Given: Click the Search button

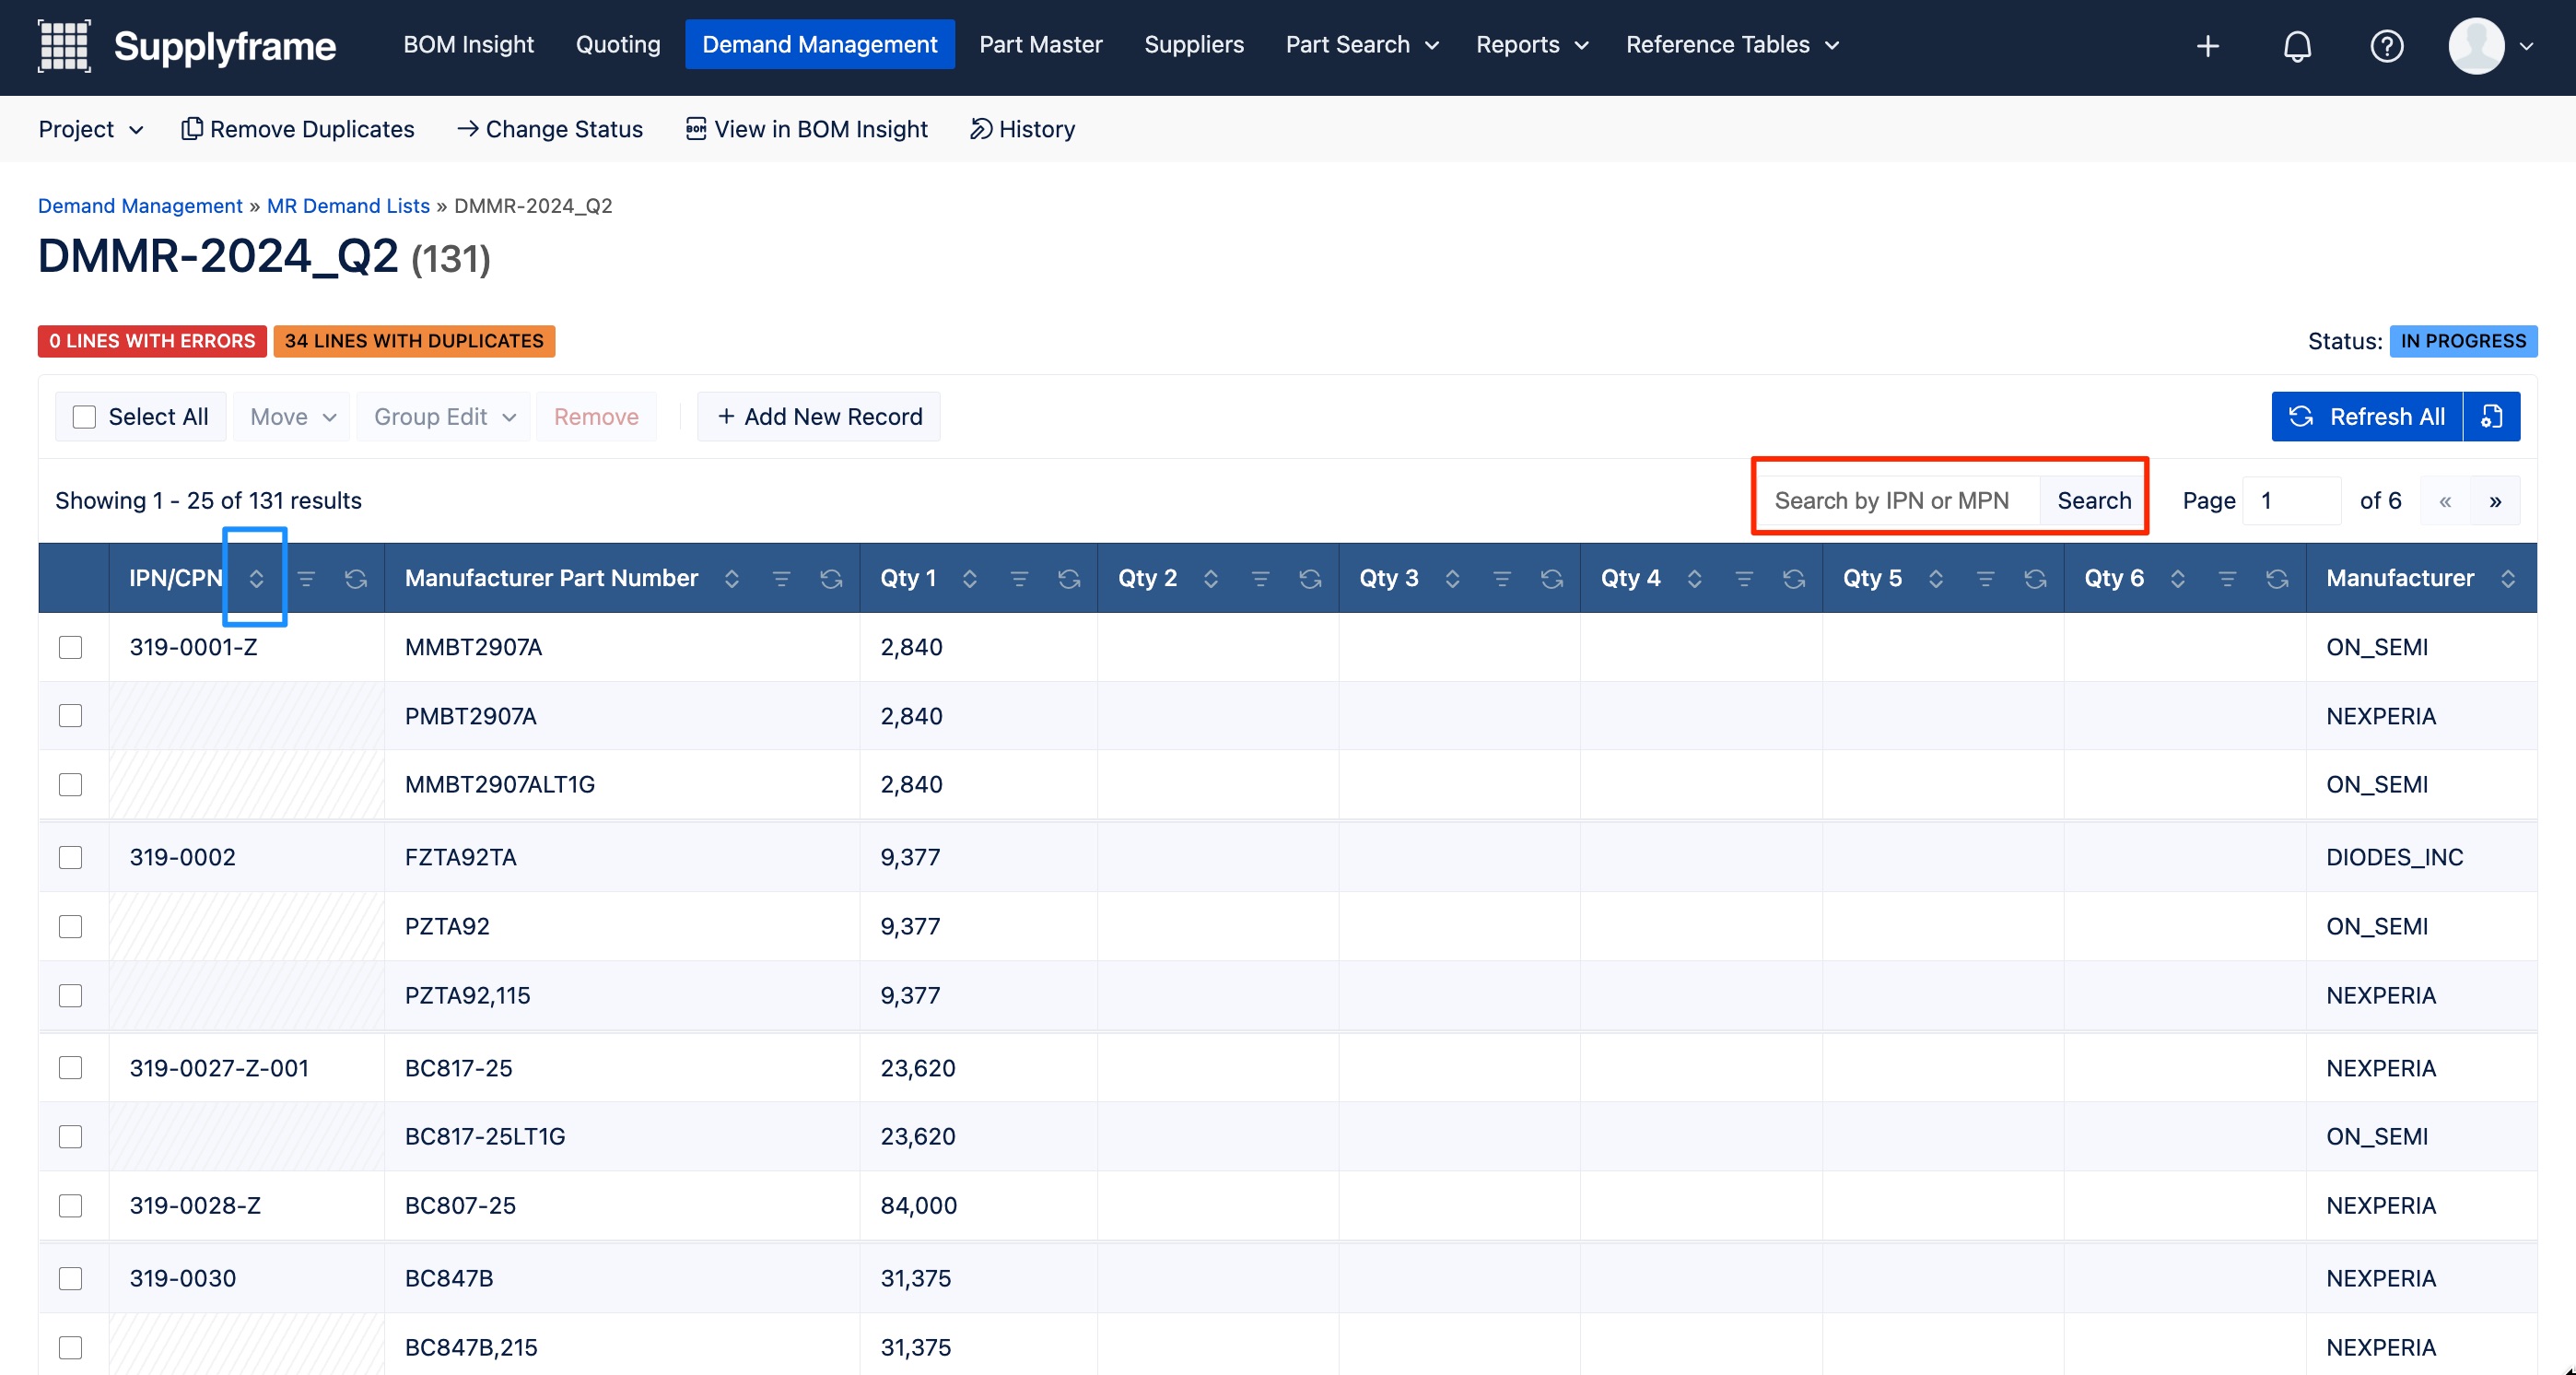Looking at the screenshot, I should tap(2094, 500).
